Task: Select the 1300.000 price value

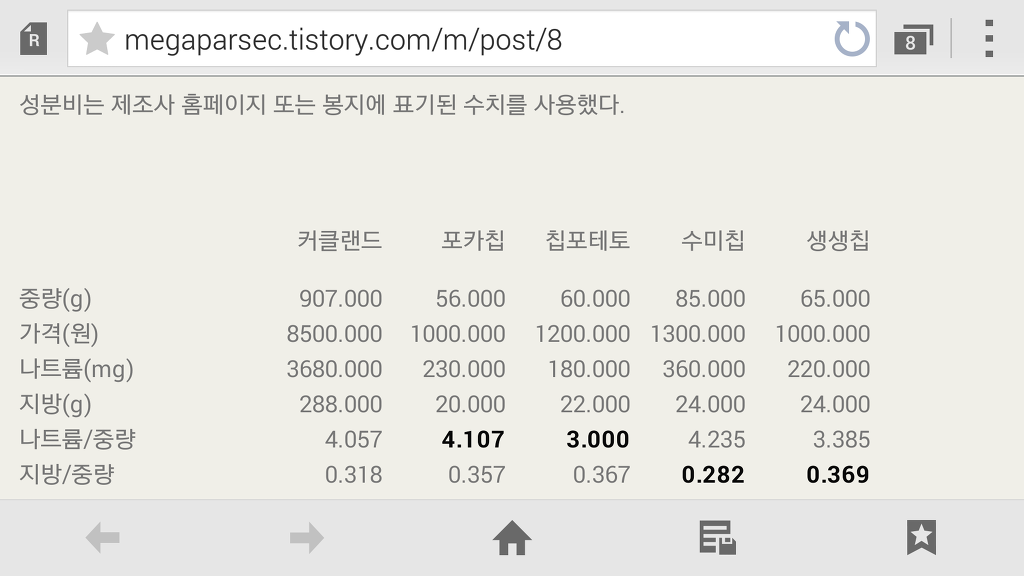Action: (697, 334)
